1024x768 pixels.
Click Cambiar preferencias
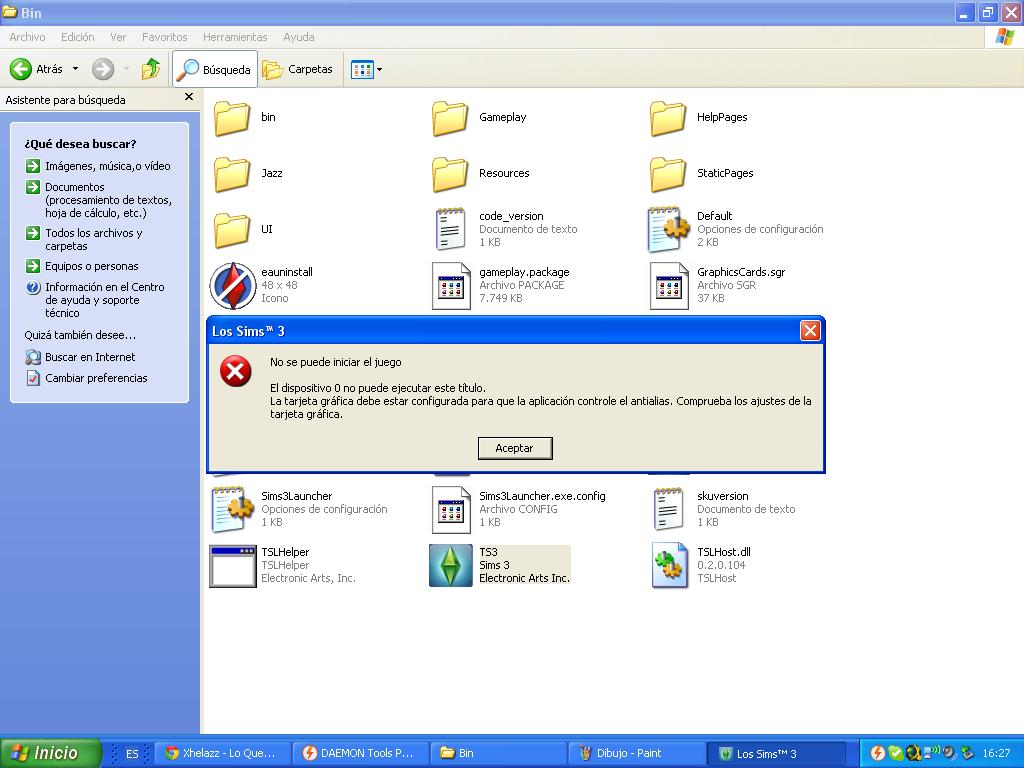click(x=88, y=378)
